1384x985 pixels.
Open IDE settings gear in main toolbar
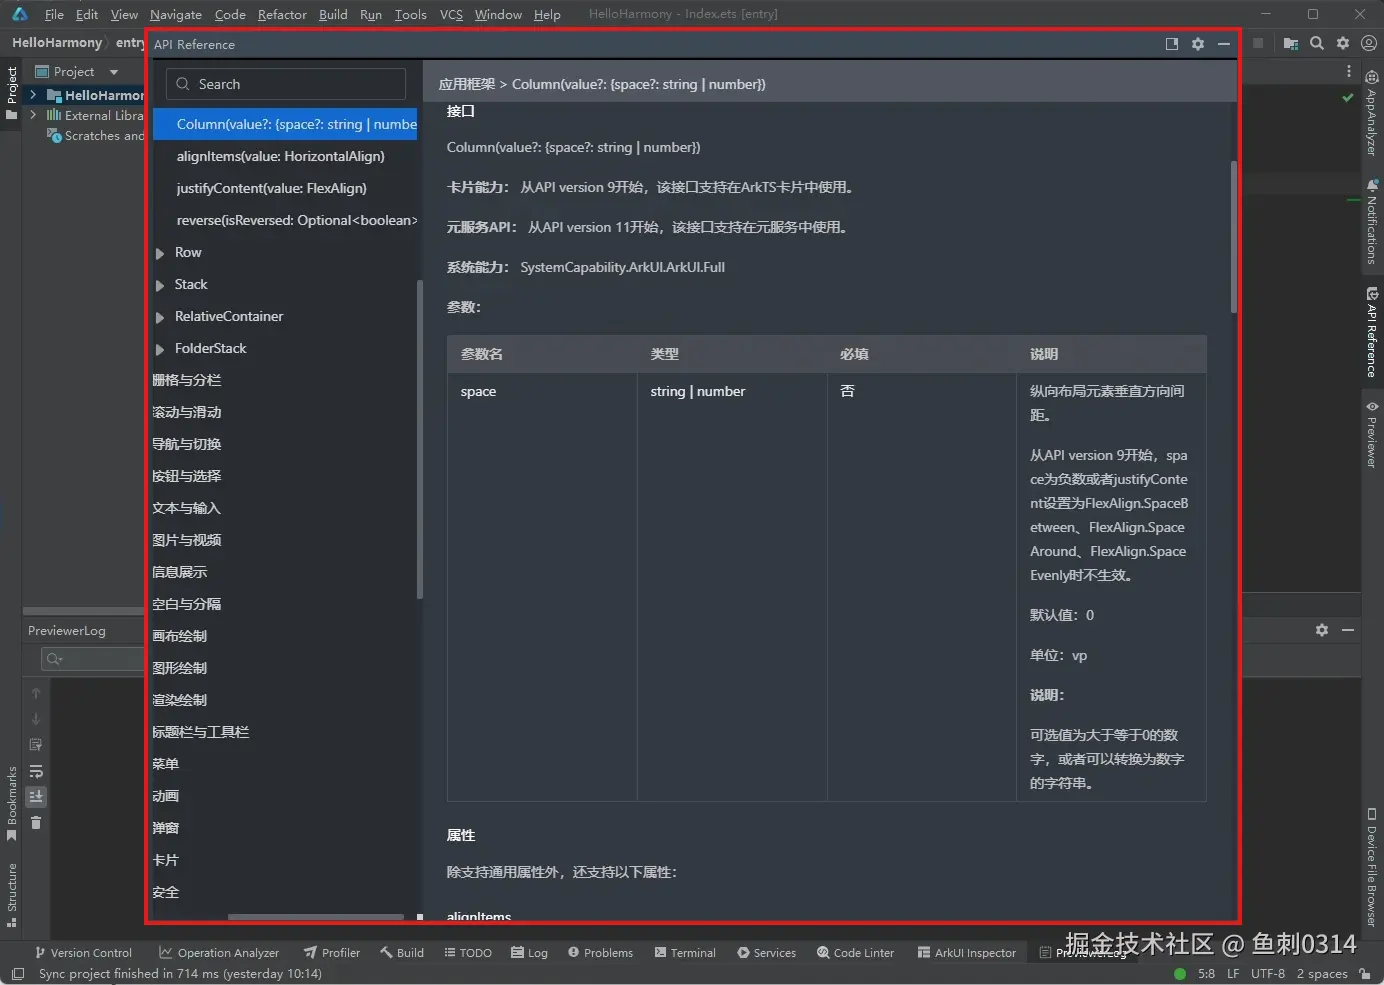coord(1343,43)
